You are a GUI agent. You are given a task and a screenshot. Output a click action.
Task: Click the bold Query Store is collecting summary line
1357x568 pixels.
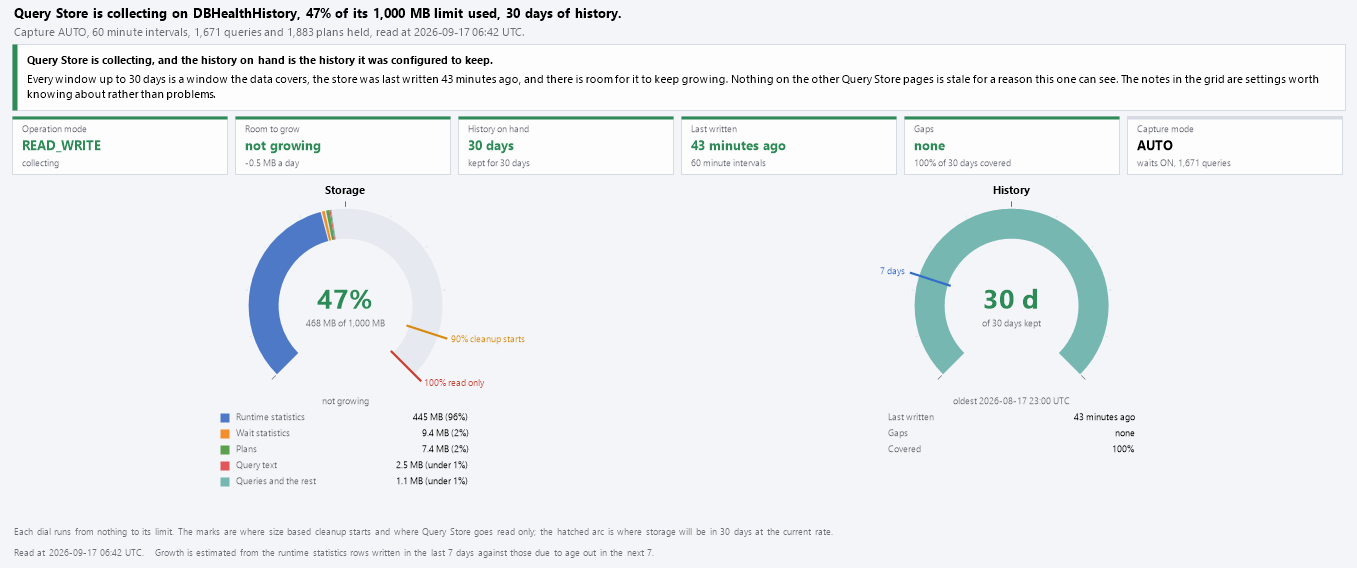click(x=260, y=60)
